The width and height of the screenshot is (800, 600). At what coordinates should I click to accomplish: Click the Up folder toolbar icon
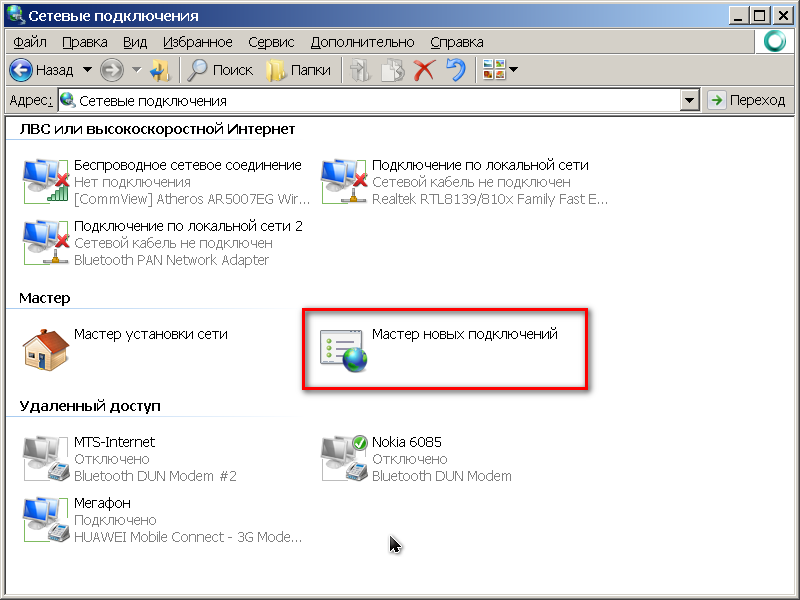click(x=160, y=70)
